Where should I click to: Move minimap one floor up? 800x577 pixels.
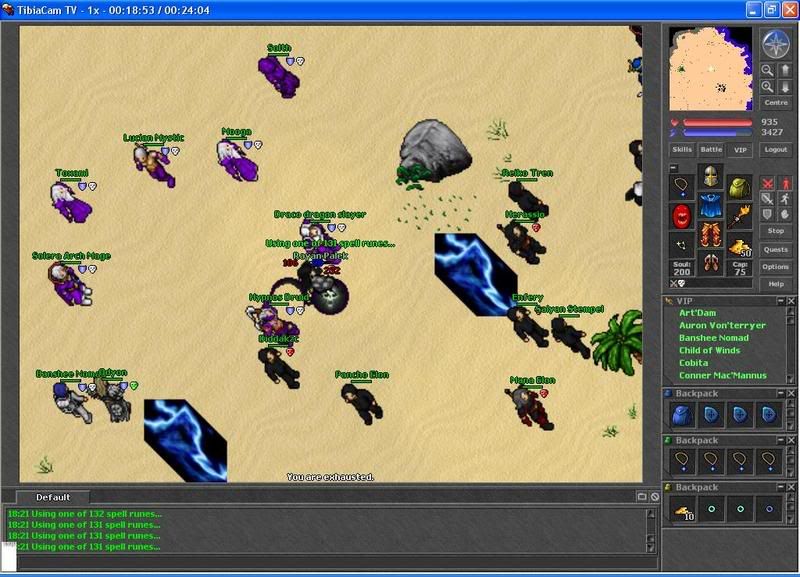coord(785,70)
